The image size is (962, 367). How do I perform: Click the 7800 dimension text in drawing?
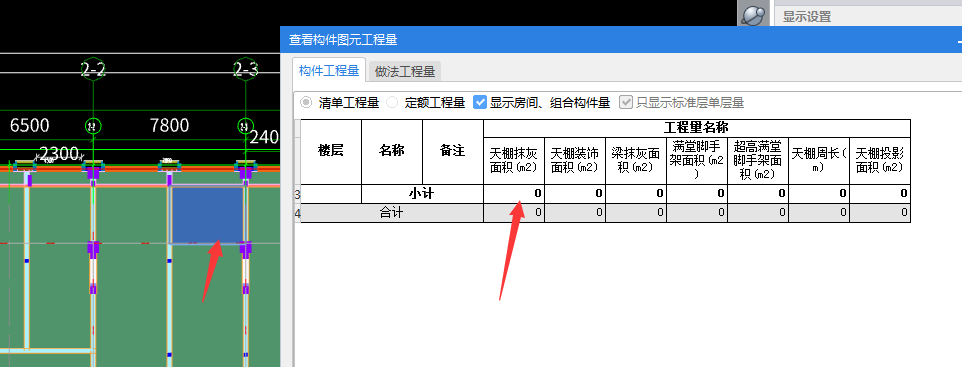(x=169, y=126)
